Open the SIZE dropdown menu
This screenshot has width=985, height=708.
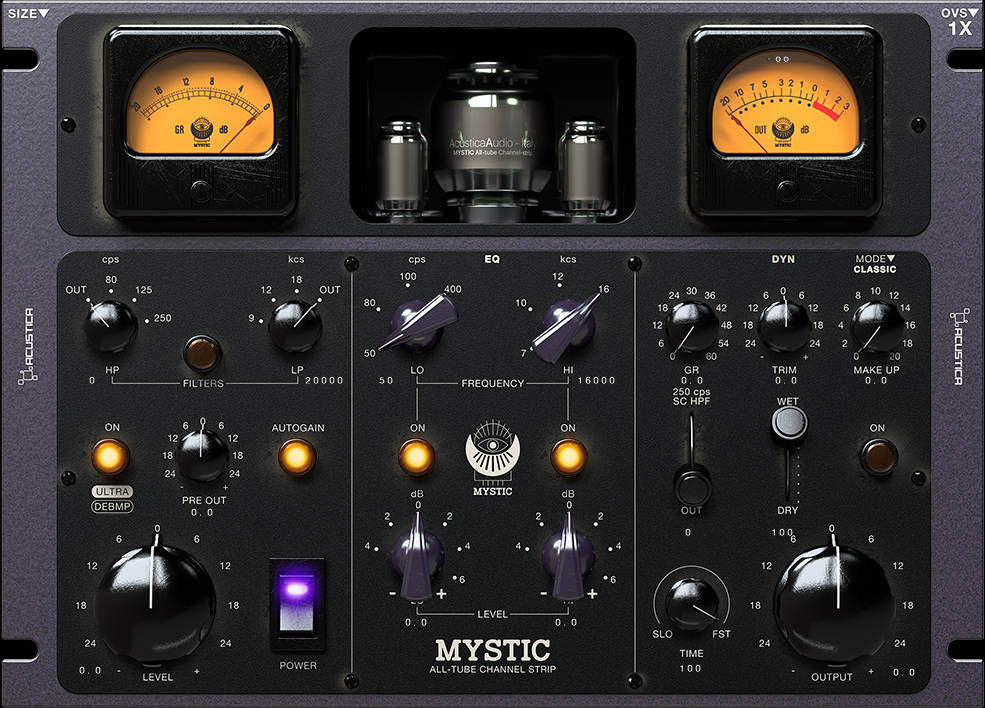[x=28, y=13]
